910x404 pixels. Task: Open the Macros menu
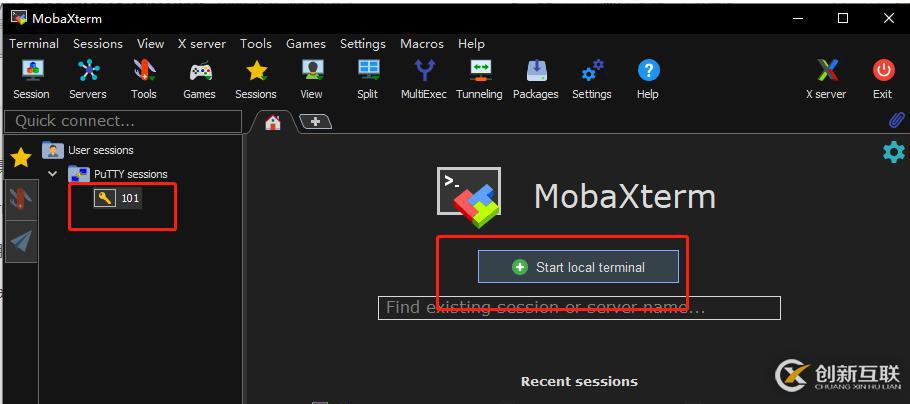(422, 44)
